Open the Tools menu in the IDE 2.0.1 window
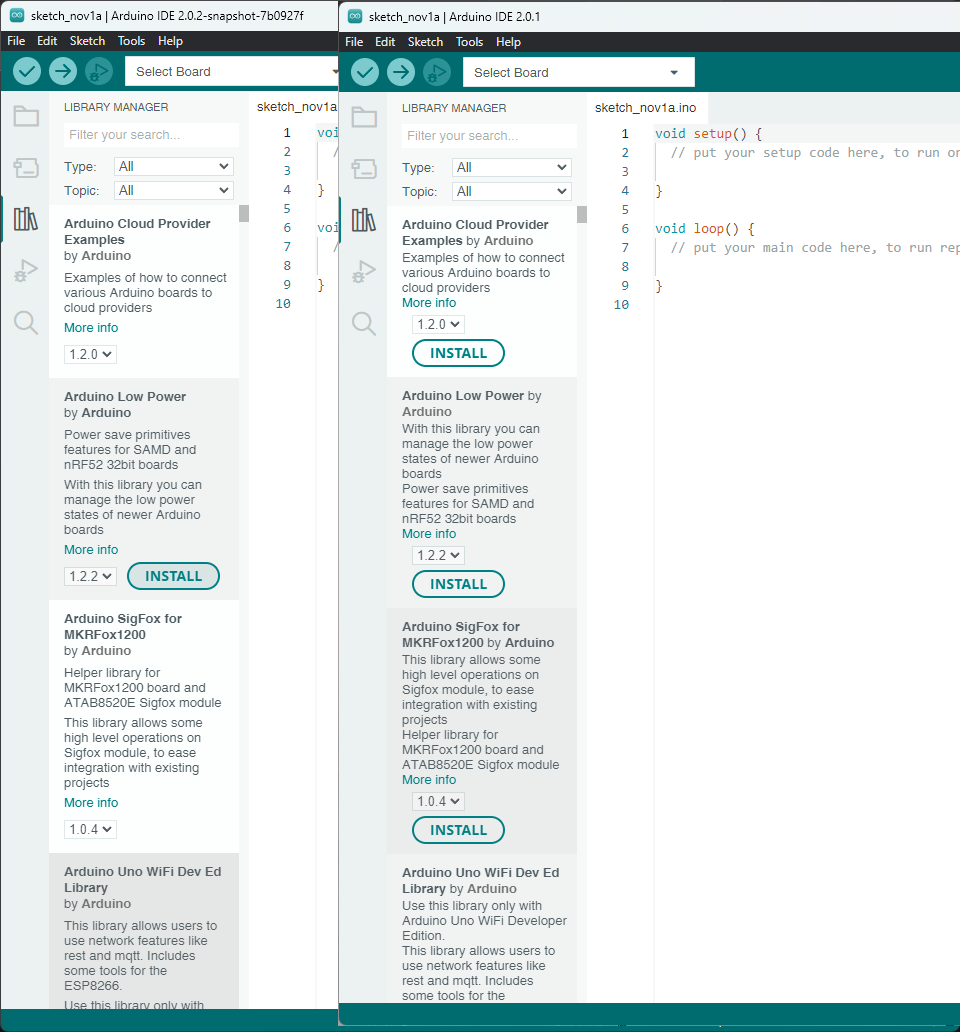The width and height of the screenshot is (960, 1032). tap(469, 41)
